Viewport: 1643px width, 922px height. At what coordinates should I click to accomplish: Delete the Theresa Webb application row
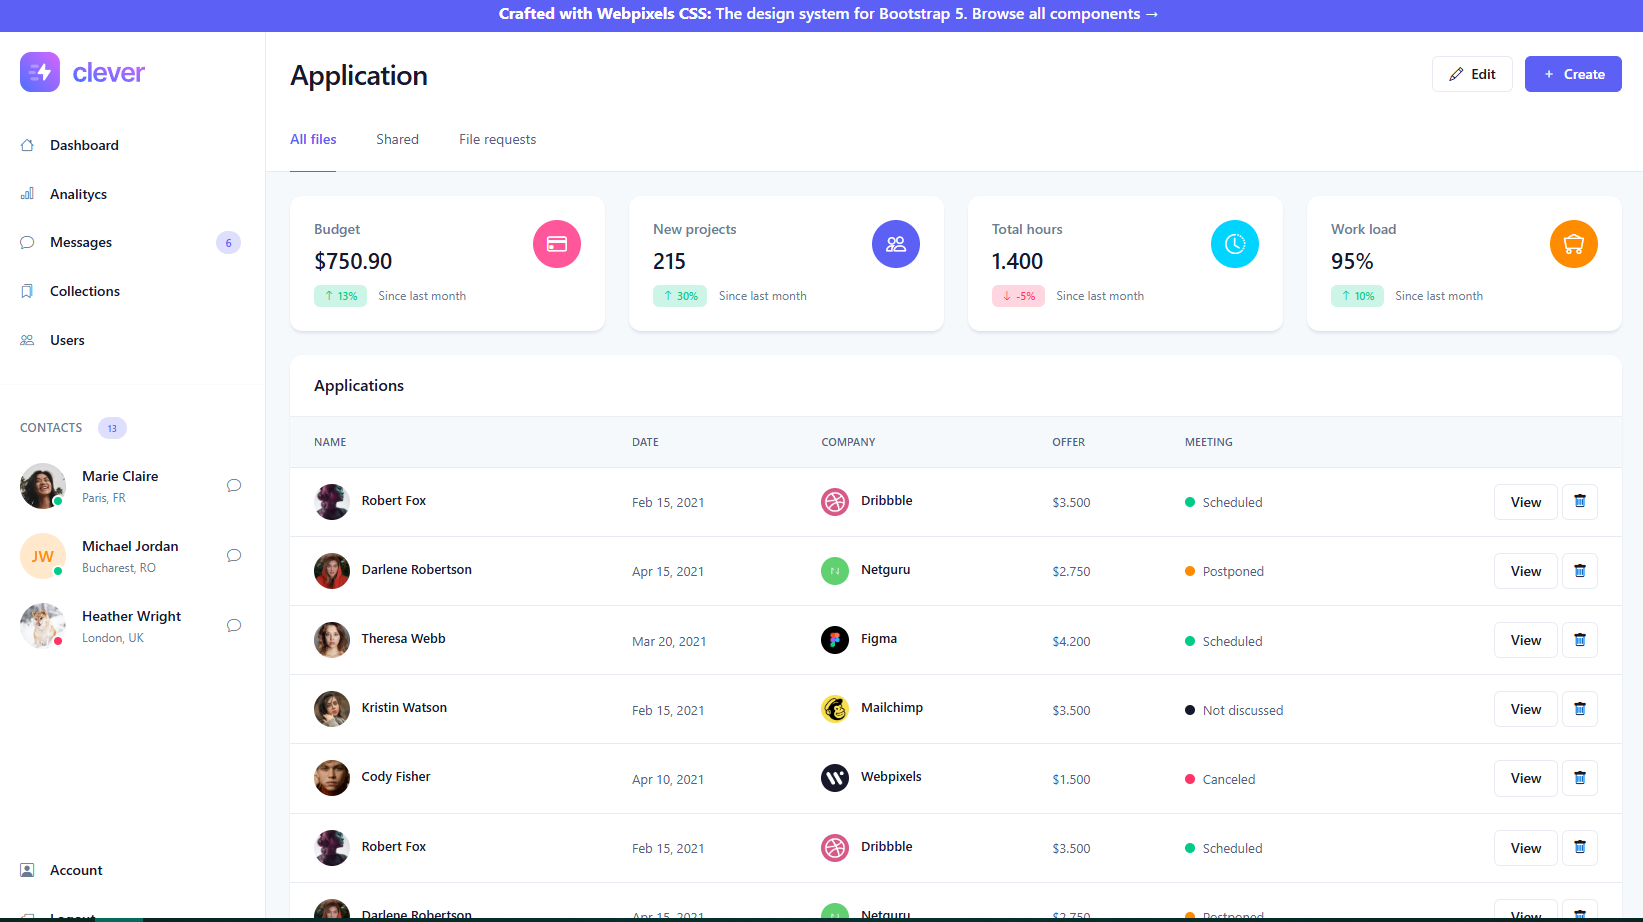(x=1579, y=640)
